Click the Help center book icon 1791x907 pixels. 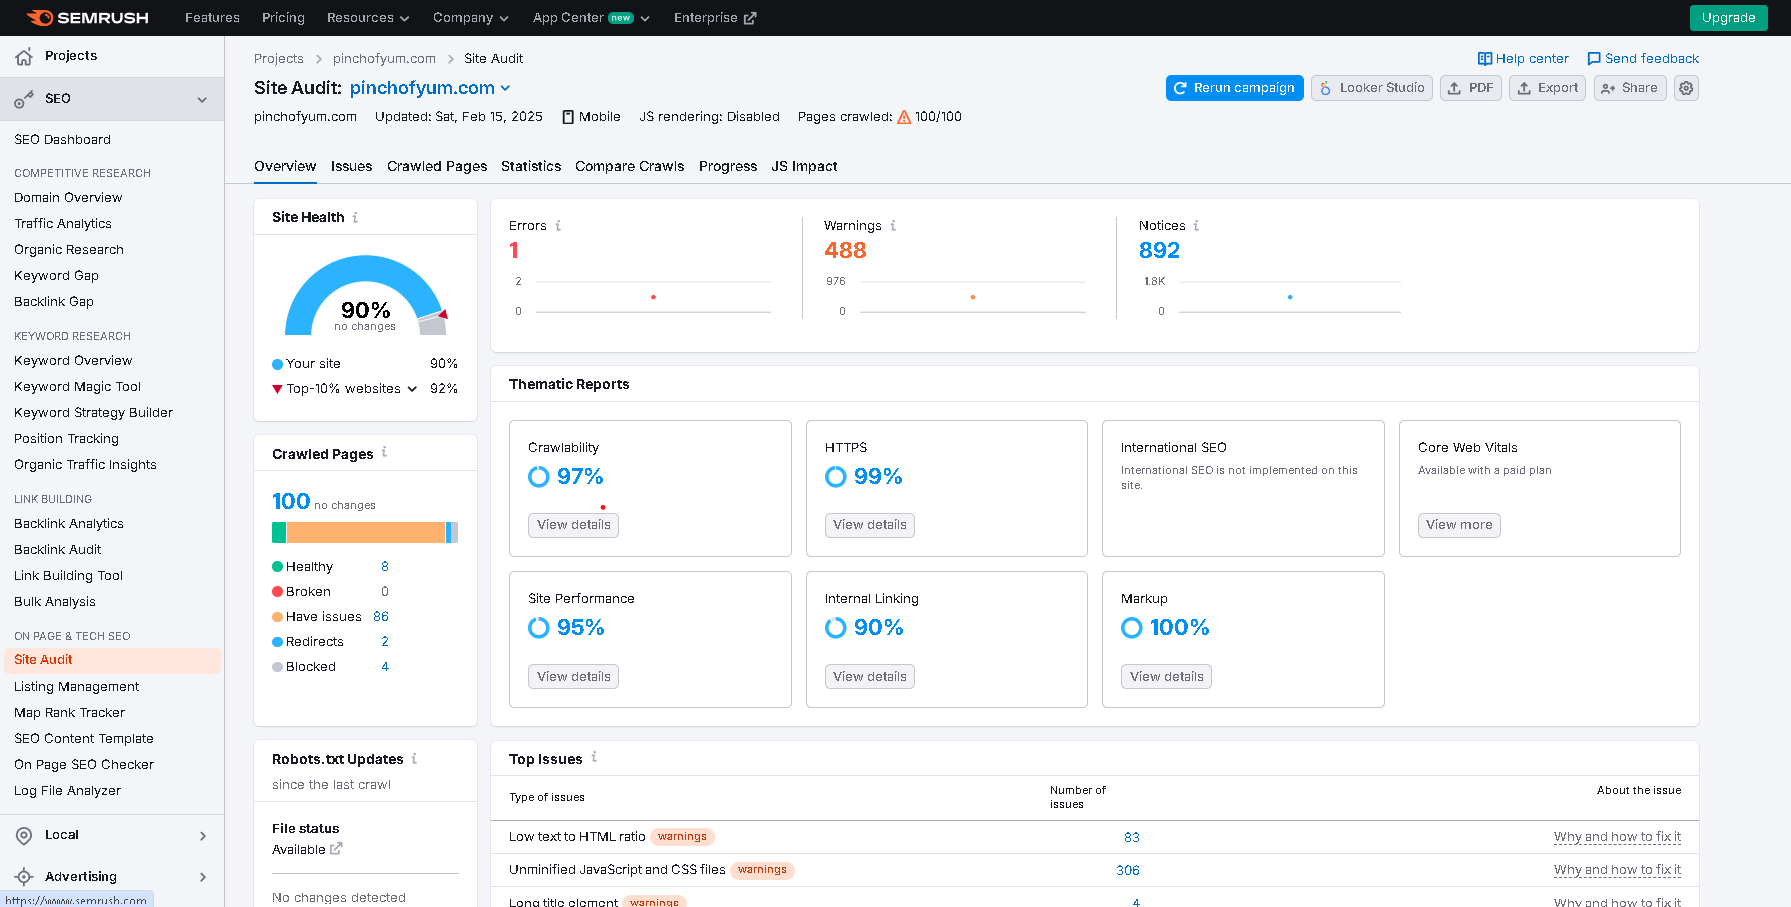coord(1485,59)
